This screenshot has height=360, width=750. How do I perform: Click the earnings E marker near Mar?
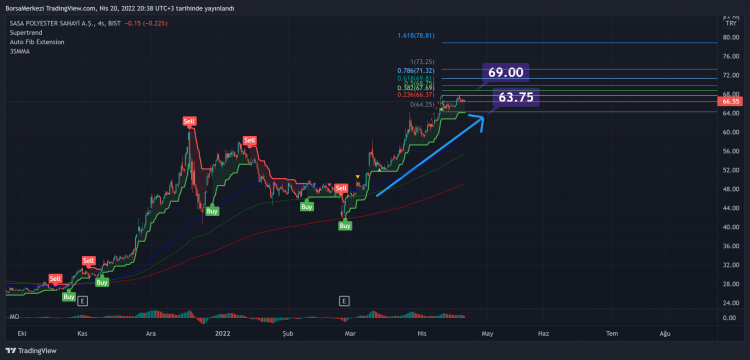coord(343,301)
